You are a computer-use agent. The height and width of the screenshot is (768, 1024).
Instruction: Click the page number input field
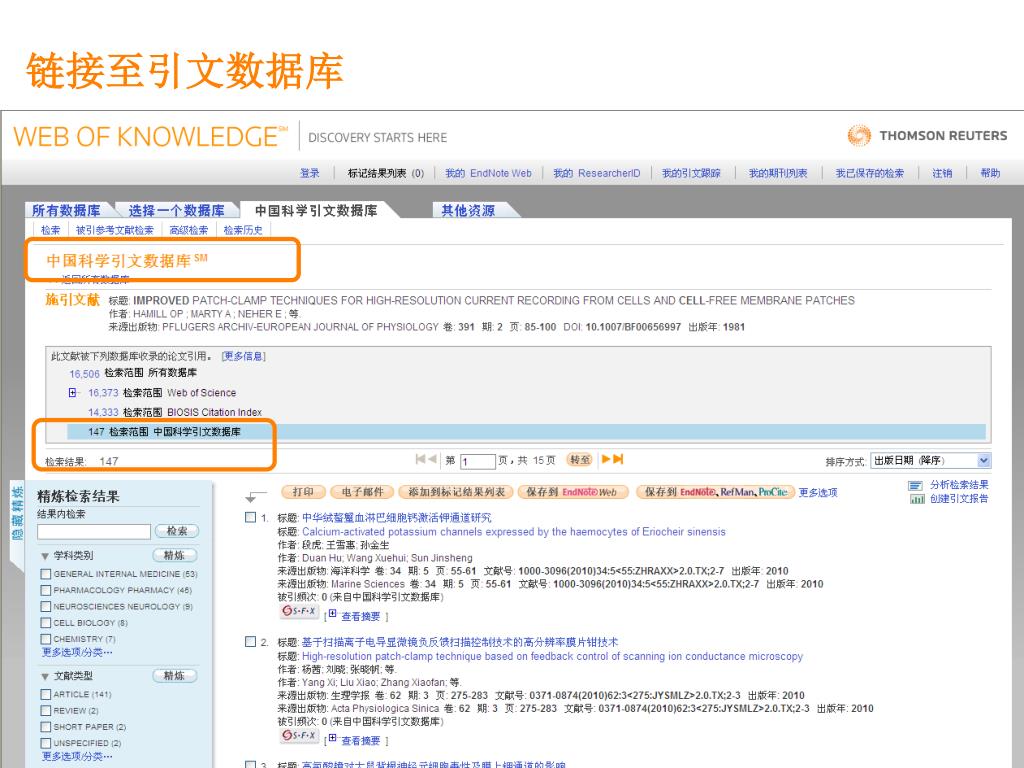[477, 461]
